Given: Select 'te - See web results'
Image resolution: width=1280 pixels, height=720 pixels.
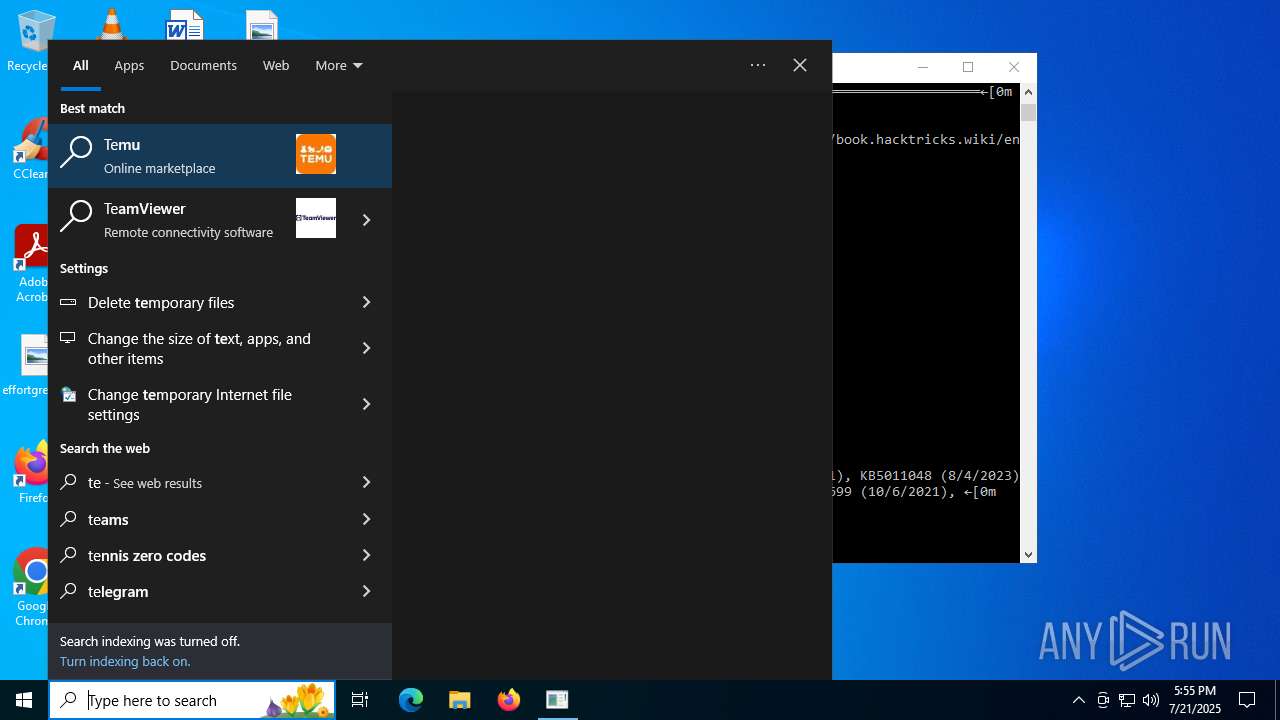Looking at the screenshot, I should tap(194, 482).
